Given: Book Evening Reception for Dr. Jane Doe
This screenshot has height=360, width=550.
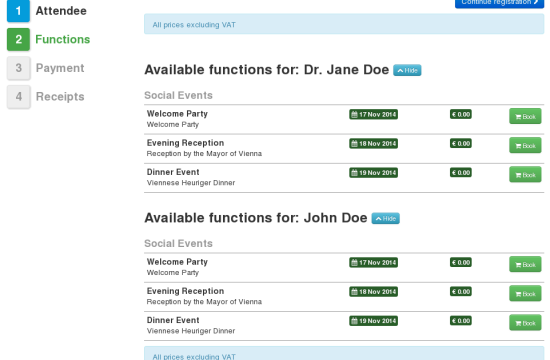Looking at the screenshot, I should coord(525,145).
